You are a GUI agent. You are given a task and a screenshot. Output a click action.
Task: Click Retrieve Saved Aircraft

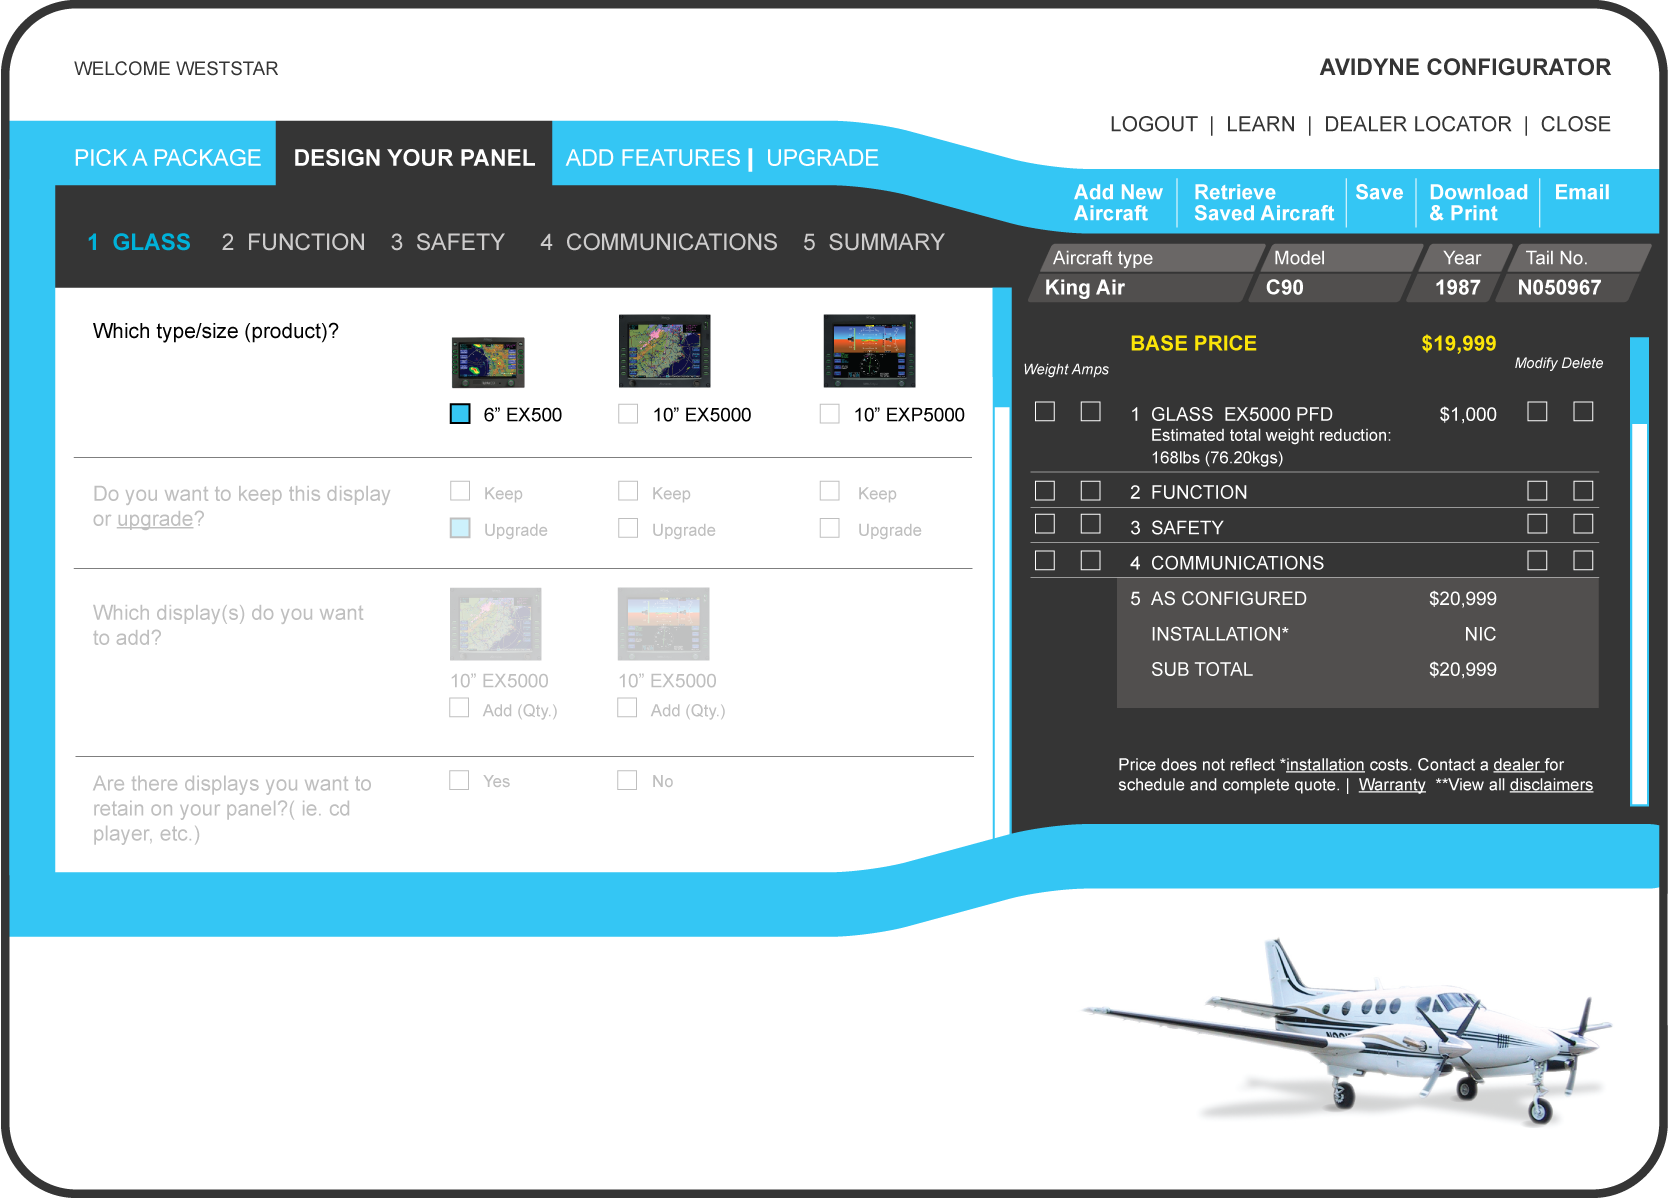click(x=1264, y=202)
